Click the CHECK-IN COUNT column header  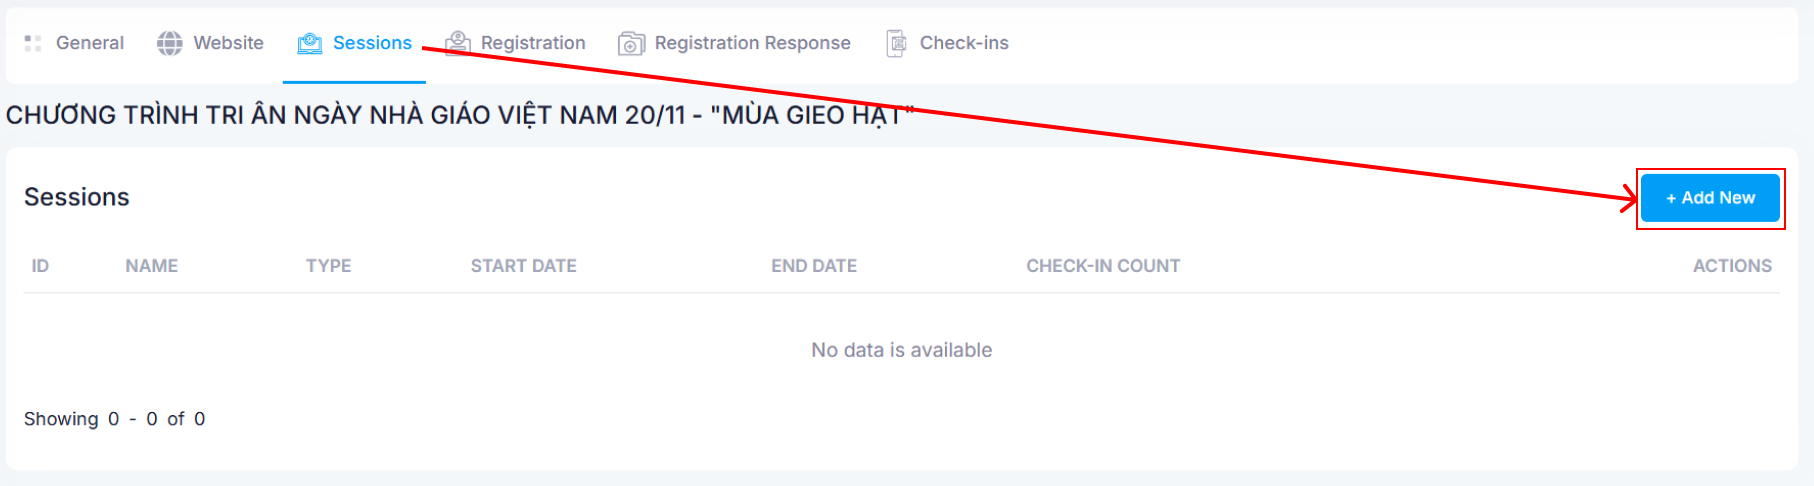point(1103,266)
